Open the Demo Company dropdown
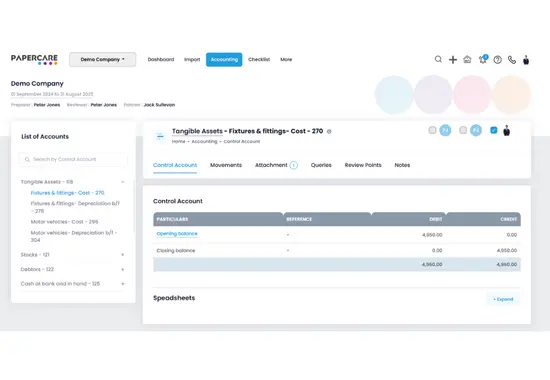 102,59
